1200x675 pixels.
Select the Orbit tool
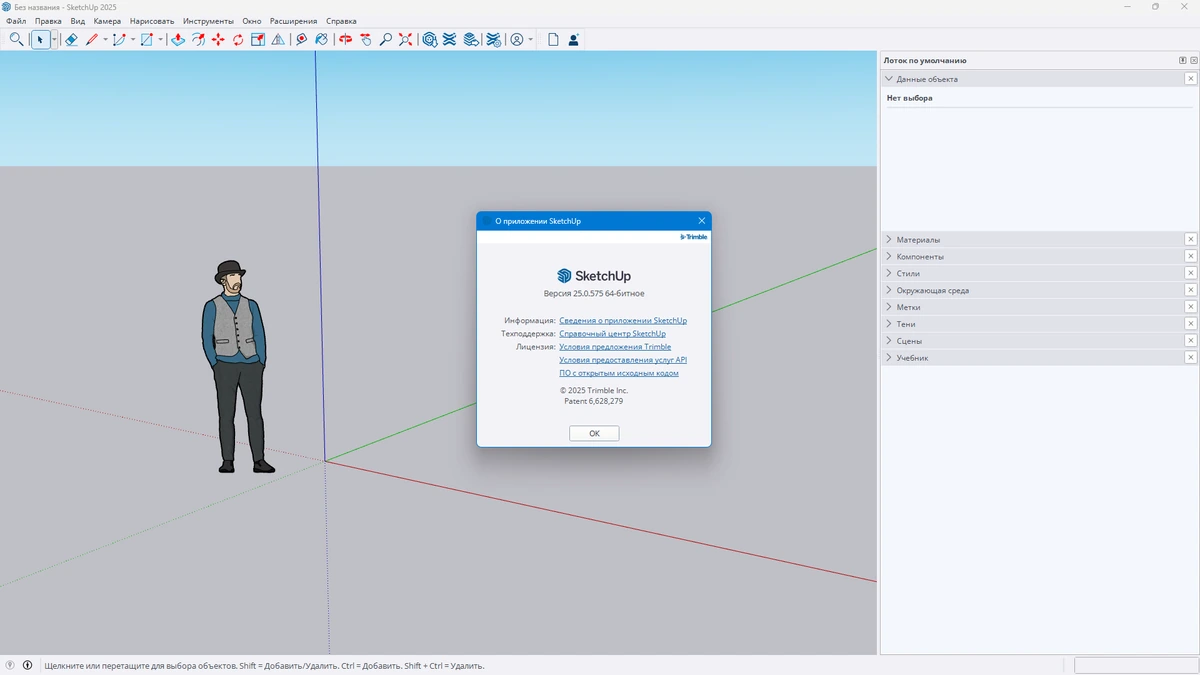pos(345,40)
